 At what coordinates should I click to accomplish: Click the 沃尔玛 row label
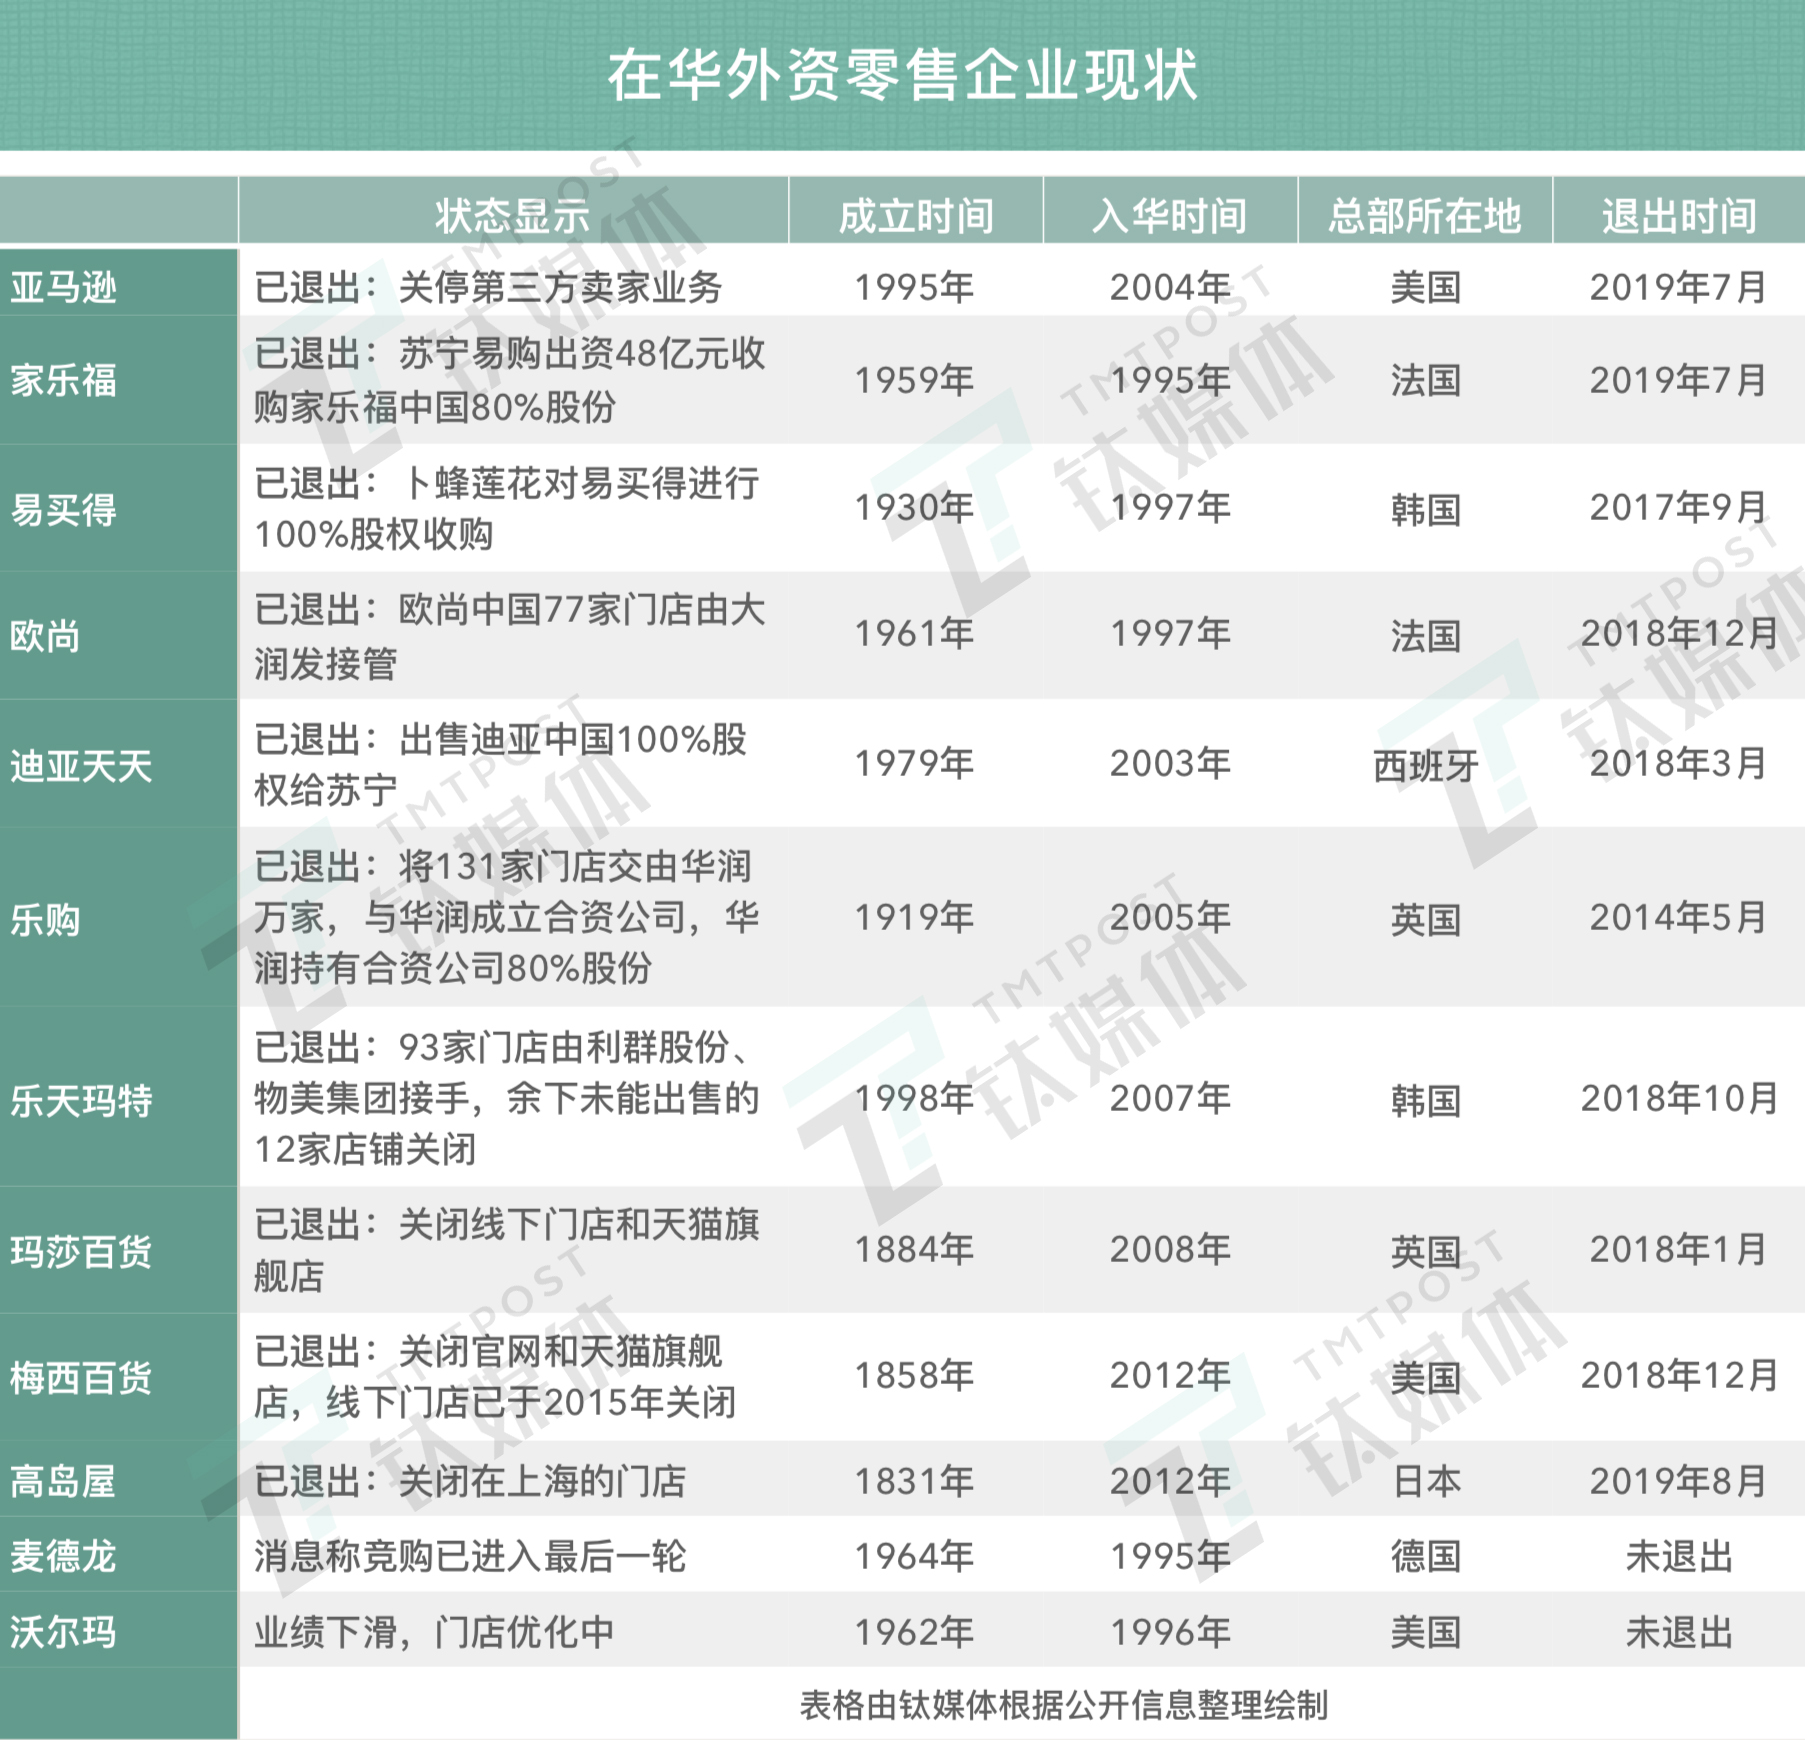coord(64,1632)
